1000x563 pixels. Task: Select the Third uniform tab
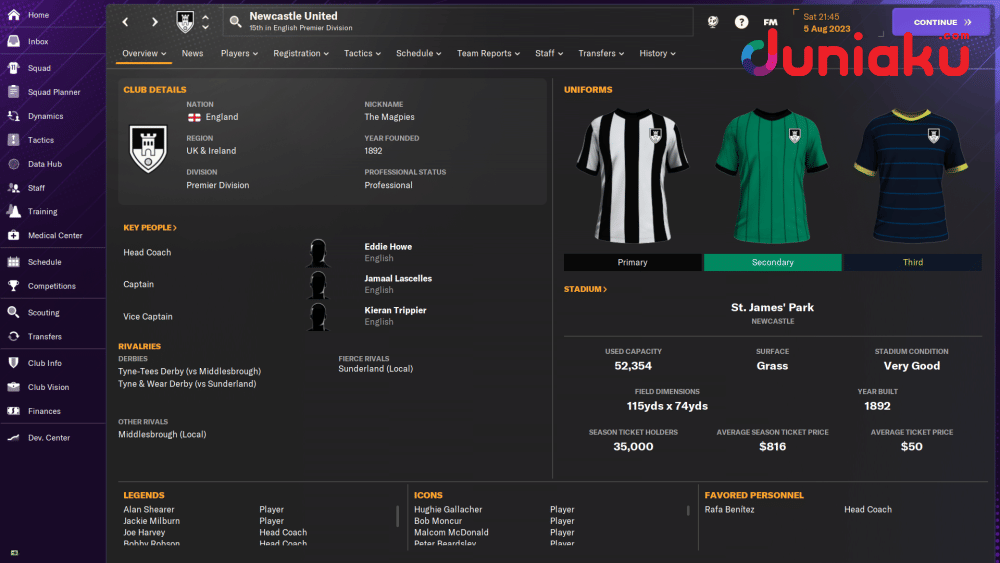[x=913, y=262]
